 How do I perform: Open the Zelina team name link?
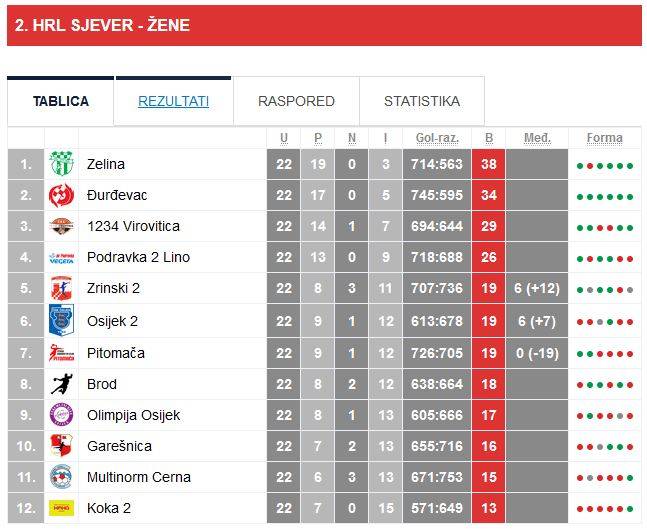point(106,164)
